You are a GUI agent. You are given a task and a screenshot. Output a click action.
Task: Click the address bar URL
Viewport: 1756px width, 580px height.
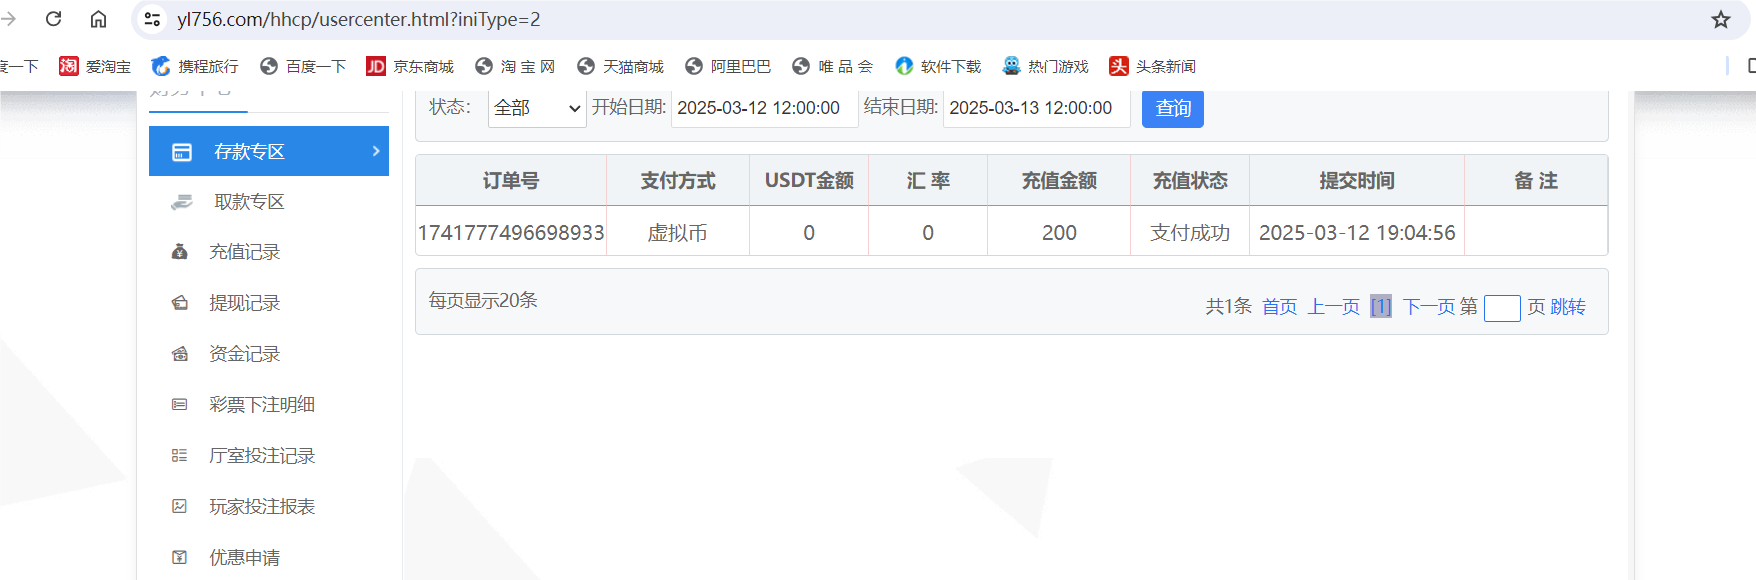pyautogui.click(x=358, y=19)
